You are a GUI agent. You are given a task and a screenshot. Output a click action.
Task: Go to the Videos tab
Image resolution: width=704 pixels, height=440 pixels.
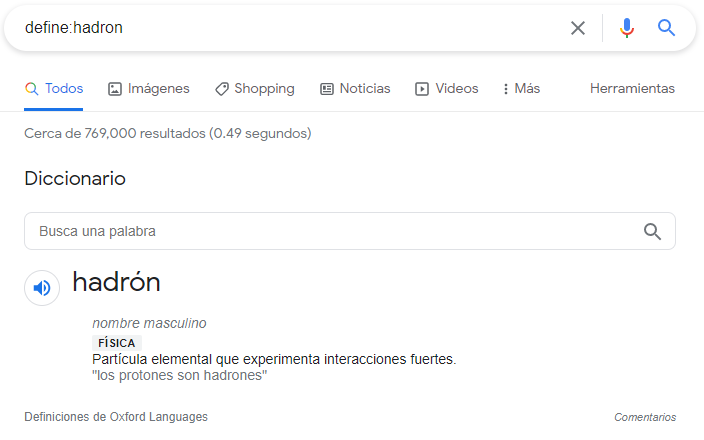click(x=447, y=88)
